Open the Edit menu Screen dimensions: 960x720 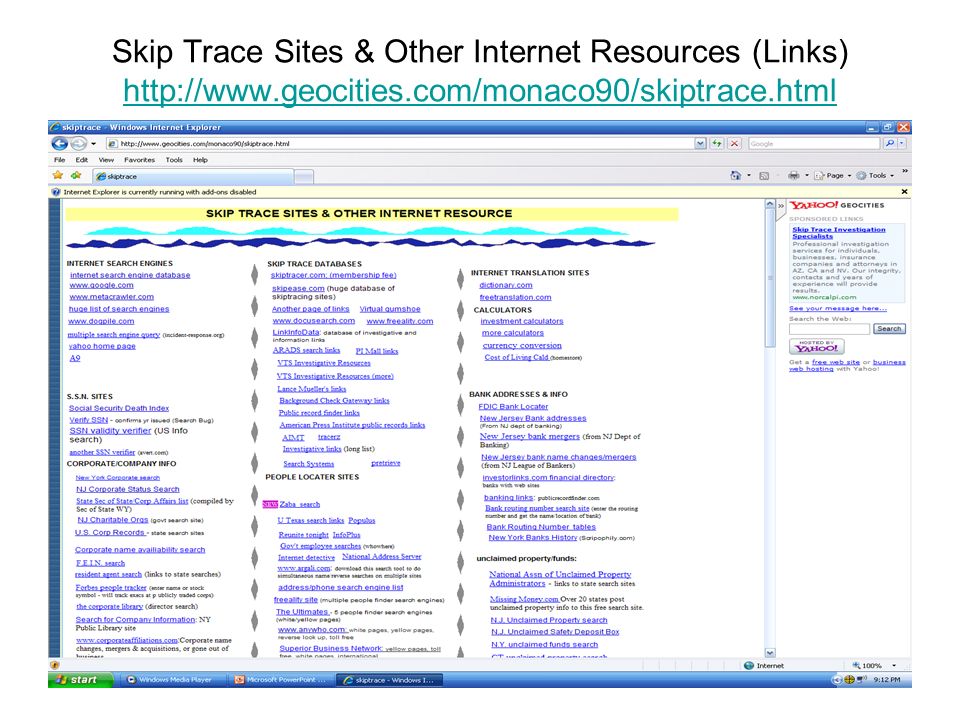81,160
